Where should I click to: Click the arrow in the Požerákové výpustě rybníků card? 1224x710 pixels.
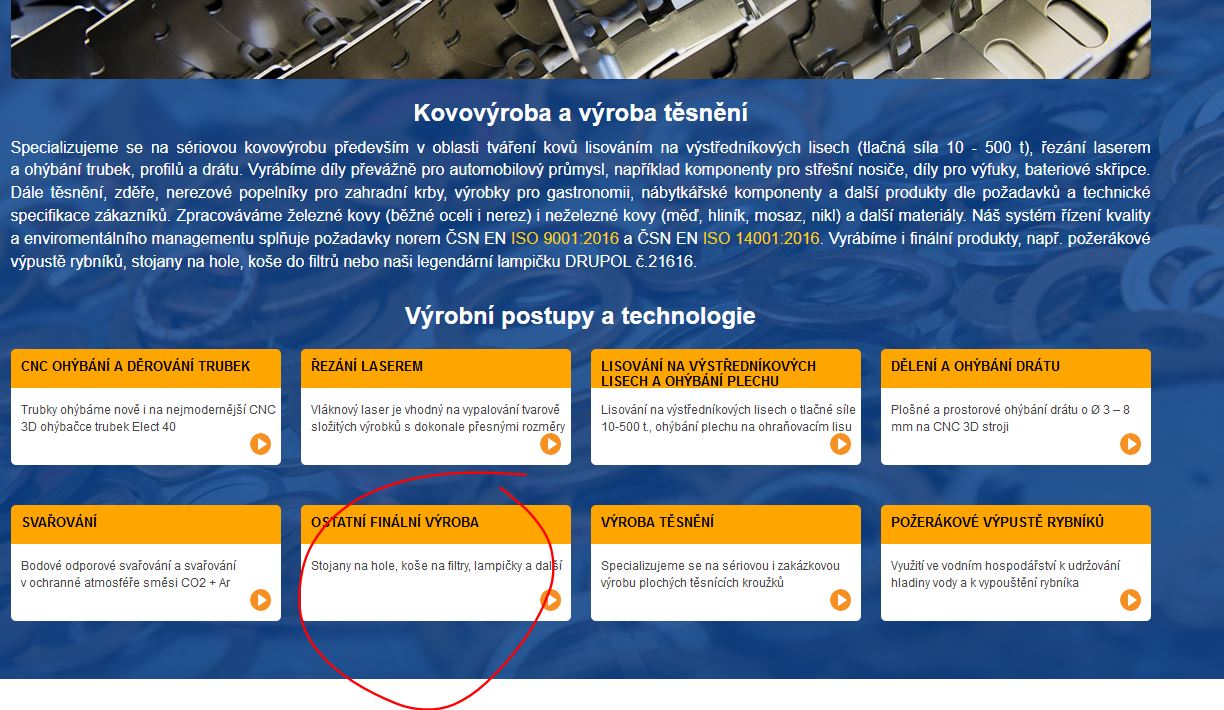click(1130, 600)
